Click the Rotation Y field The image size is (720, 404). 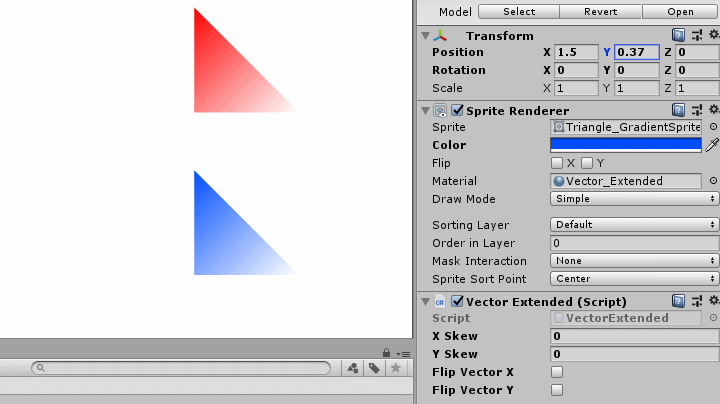pyautogui.click(x=637, y=70)
